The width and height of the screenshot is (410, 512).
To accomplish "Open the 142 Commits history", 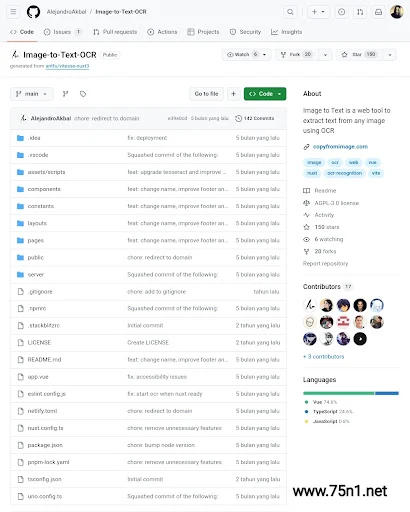I will (x=255, y=118).
